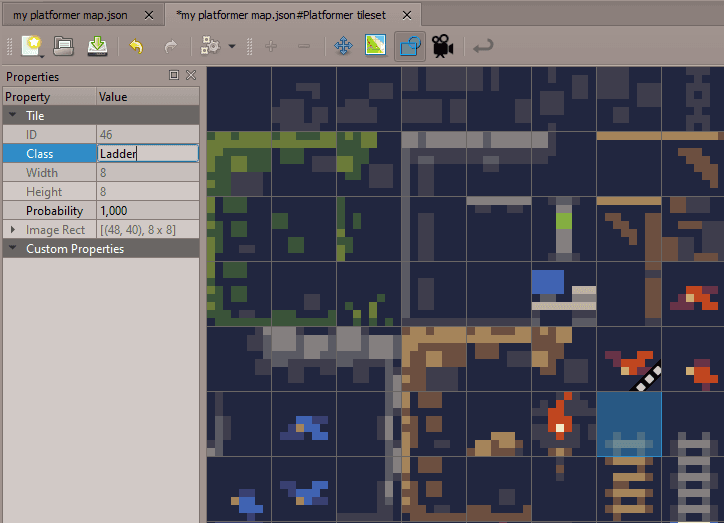
Task: Click the Class text field containing Ladder
Action: tap(147, 154)
